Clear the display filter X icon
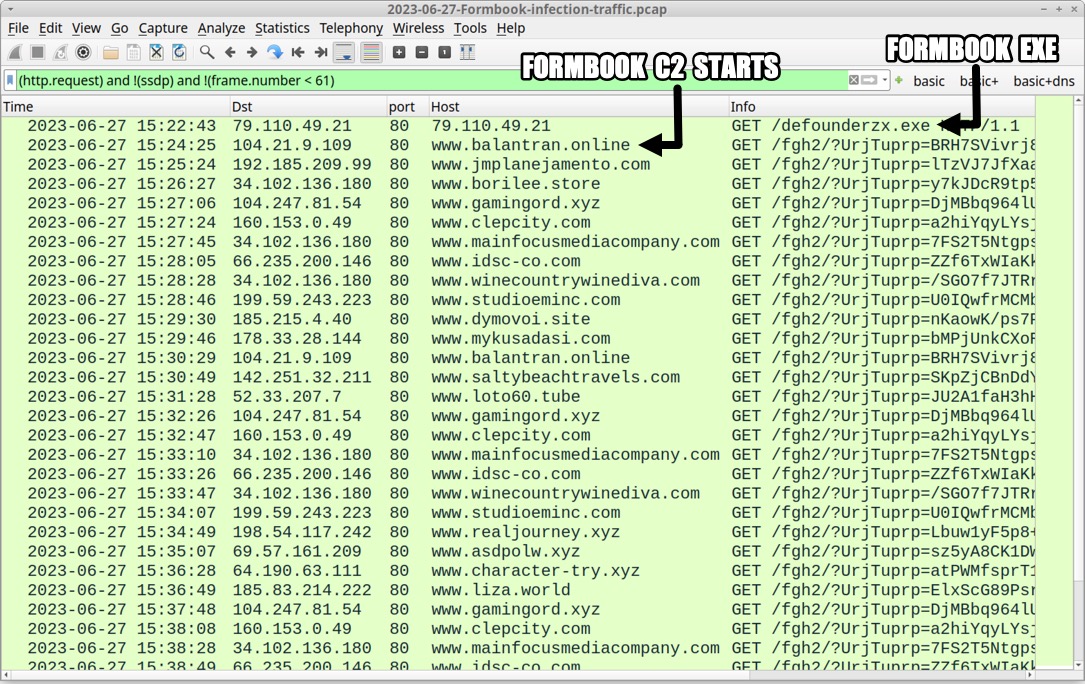The width and height of the screenshot is (1085, 684). point(854,80)
